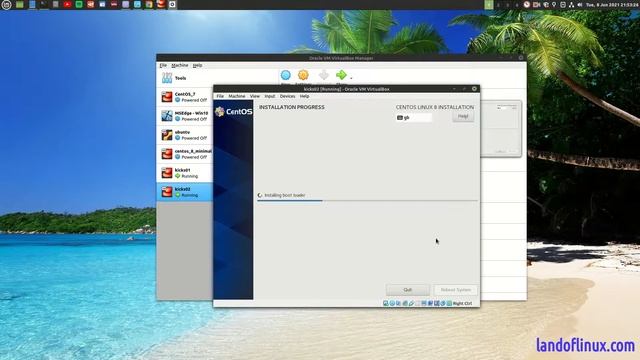Open Machine menu in kicks02 VM window
The height and width of the screenshot is (360, 640).
(237, 96)
